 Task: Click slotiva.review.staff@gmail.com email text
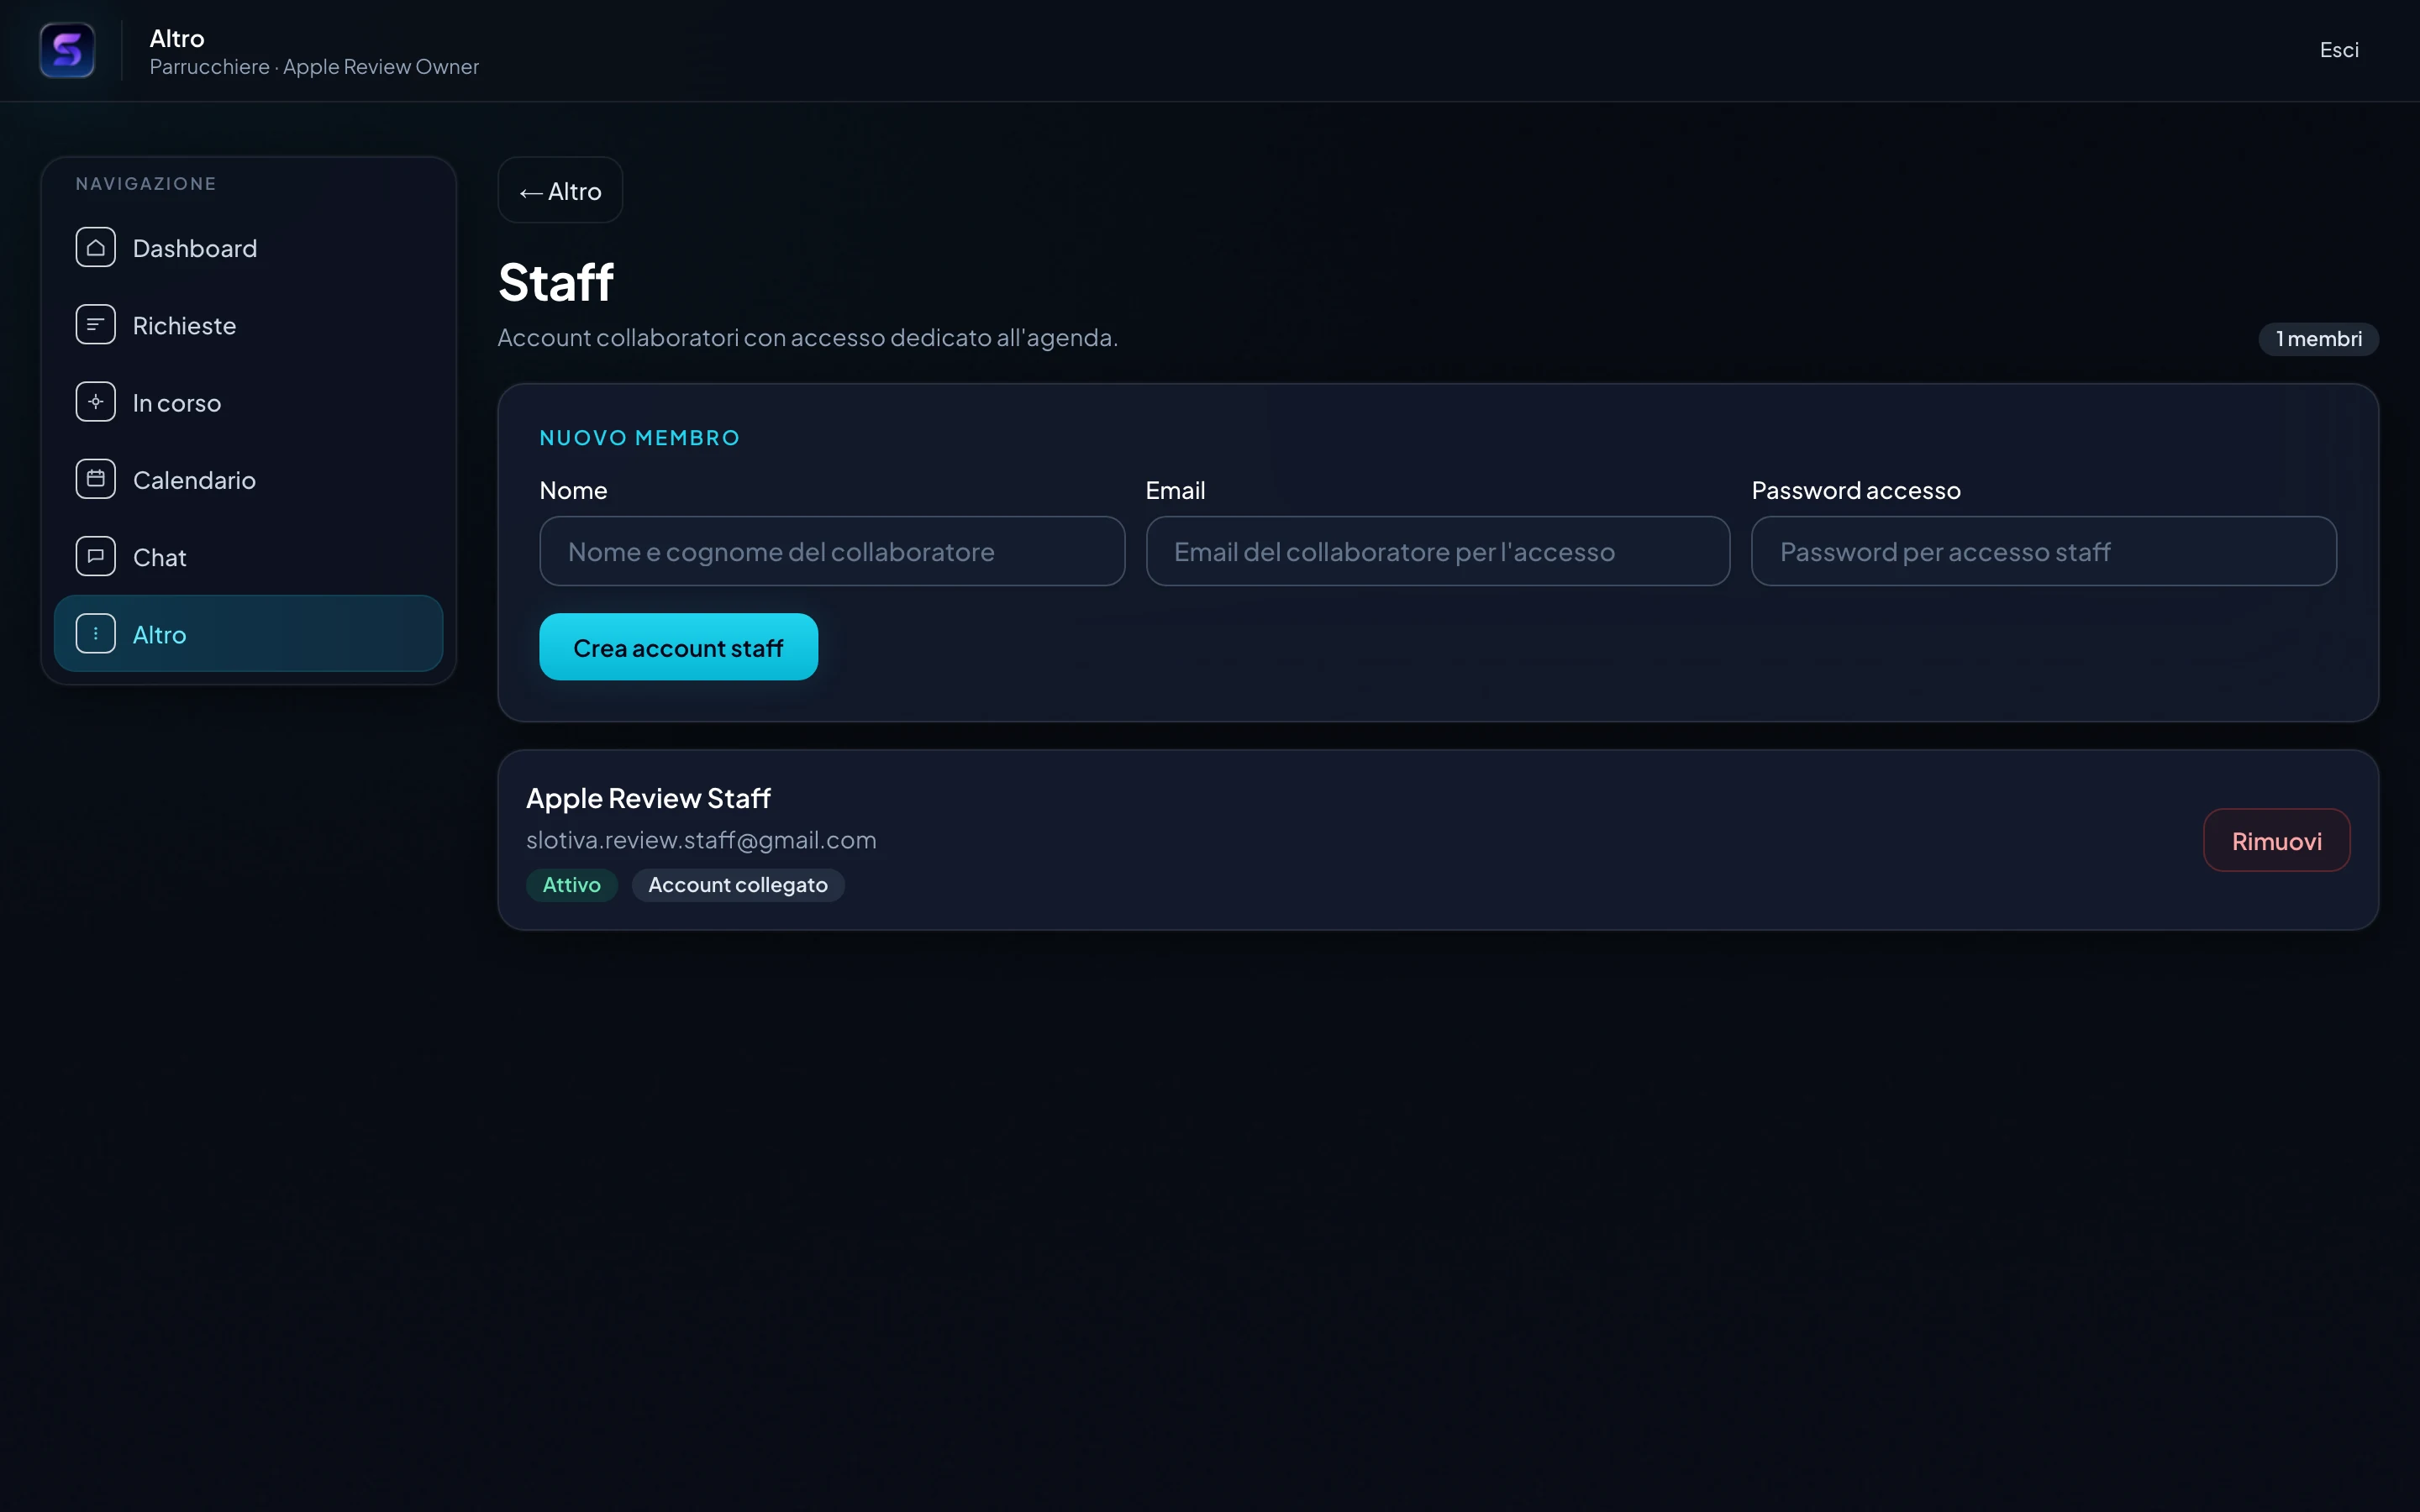(701, 840)
